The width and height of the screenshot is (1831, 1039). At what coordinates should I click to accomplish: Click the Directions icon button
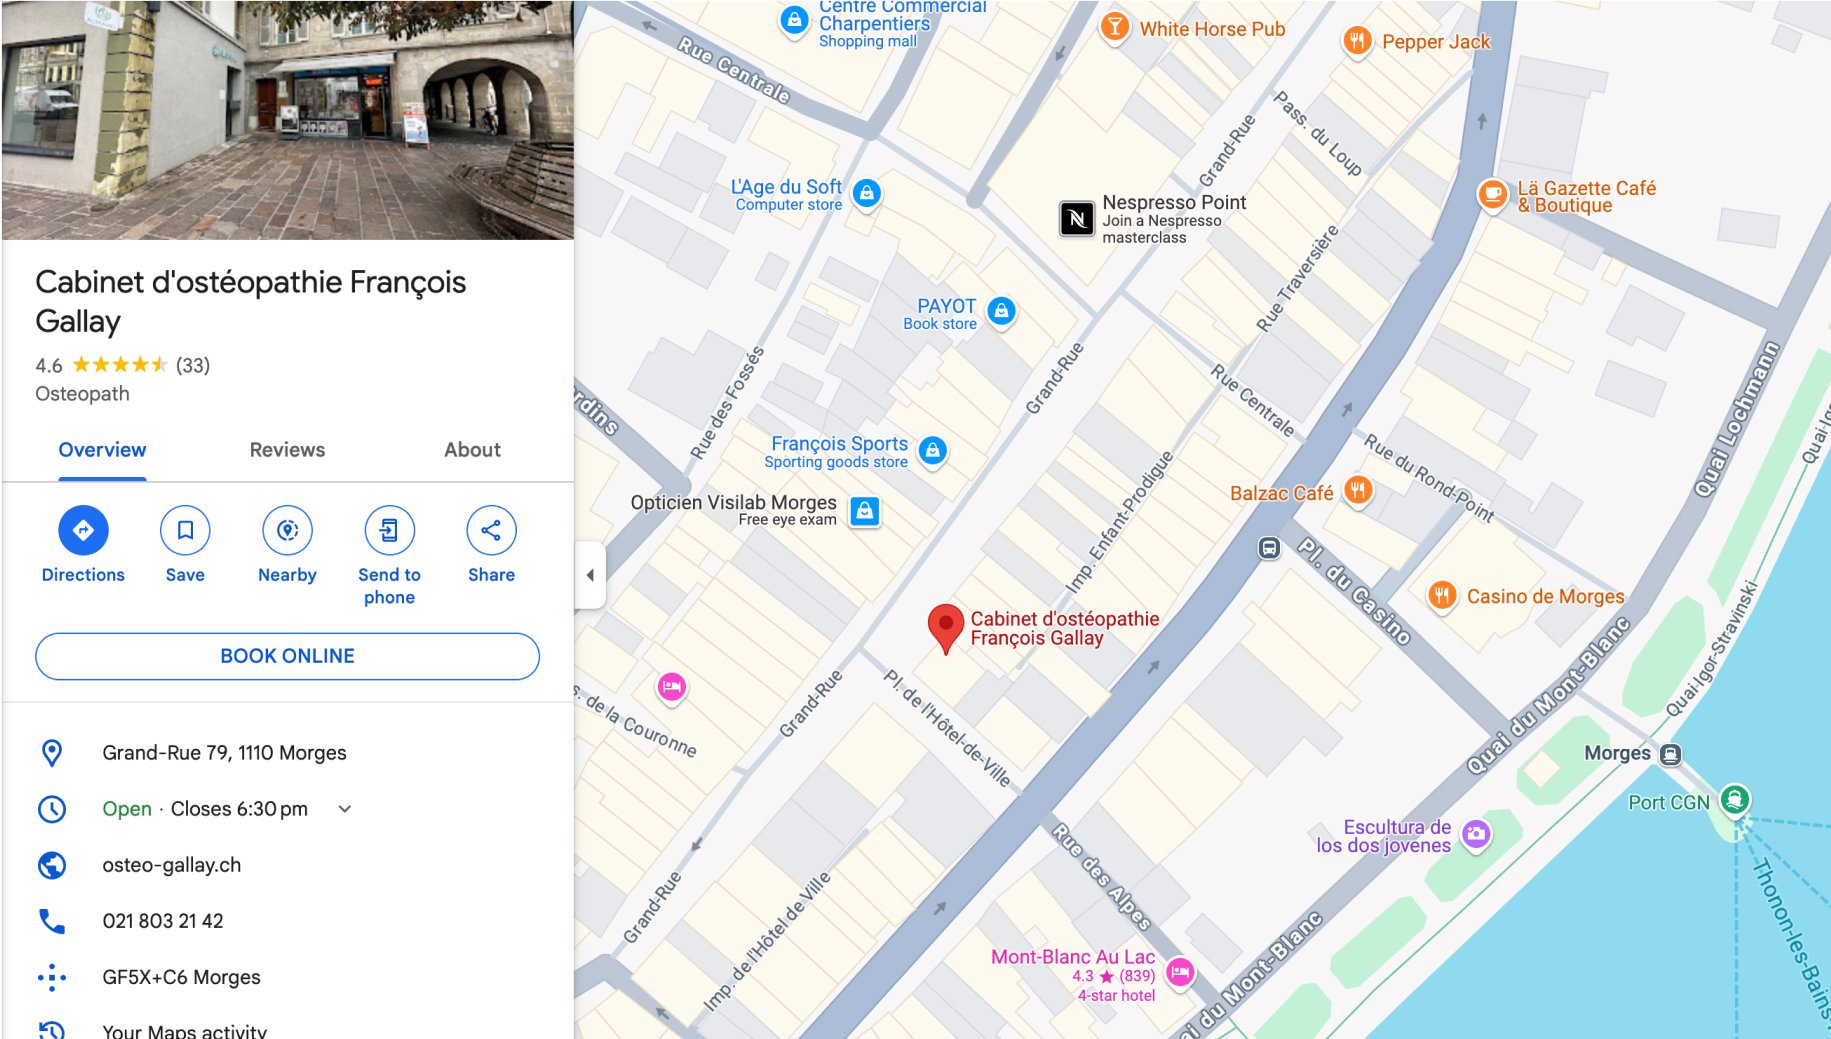(x=83, y=530)
